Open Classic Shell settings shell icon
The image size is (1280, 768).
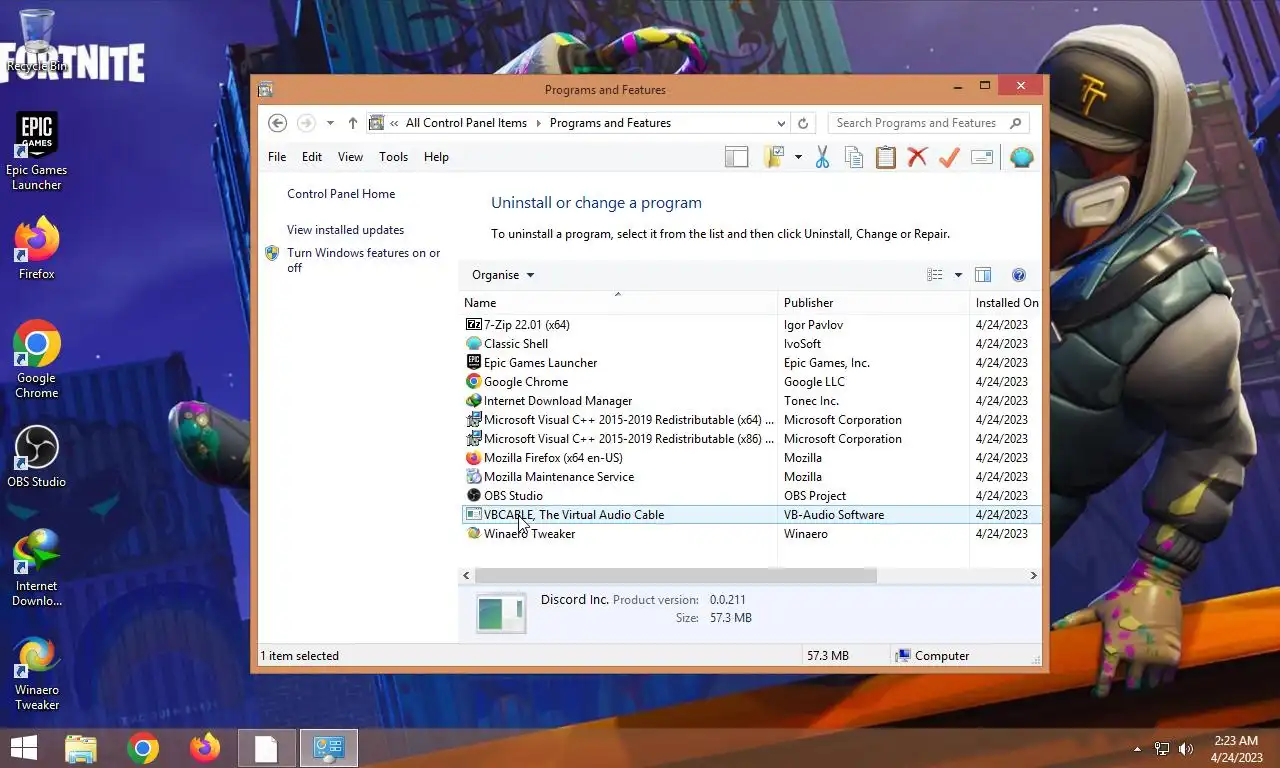click(x=1021, y=157)
